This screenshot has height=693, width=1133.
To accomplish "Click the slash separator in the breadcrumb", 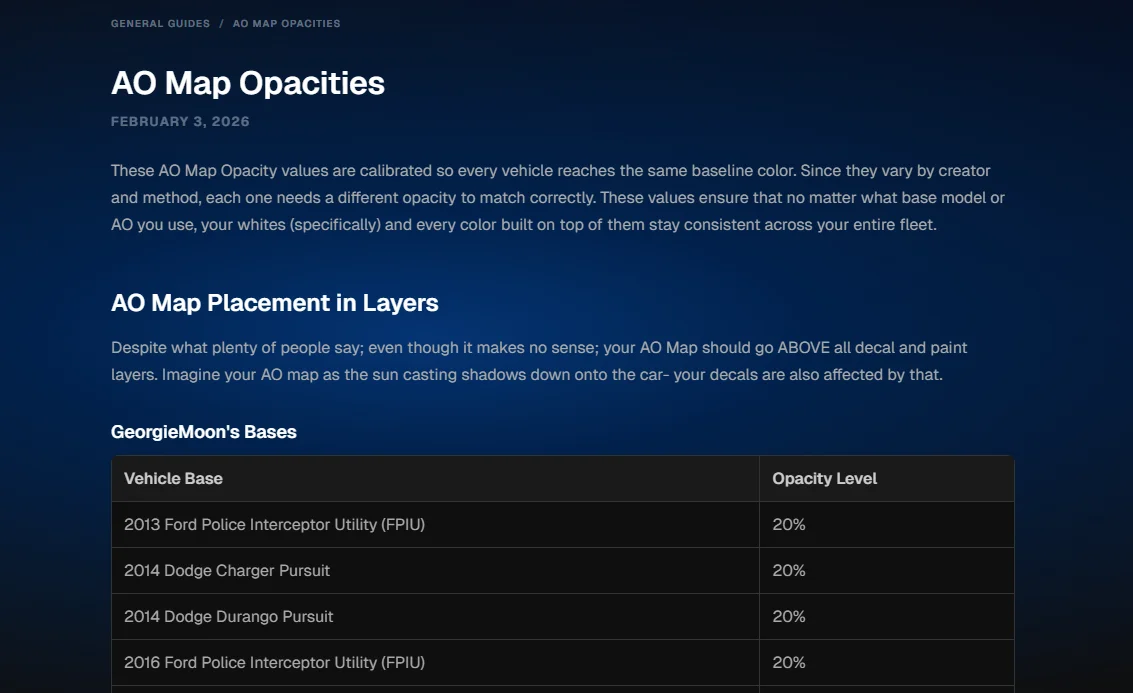I will 221,23.
